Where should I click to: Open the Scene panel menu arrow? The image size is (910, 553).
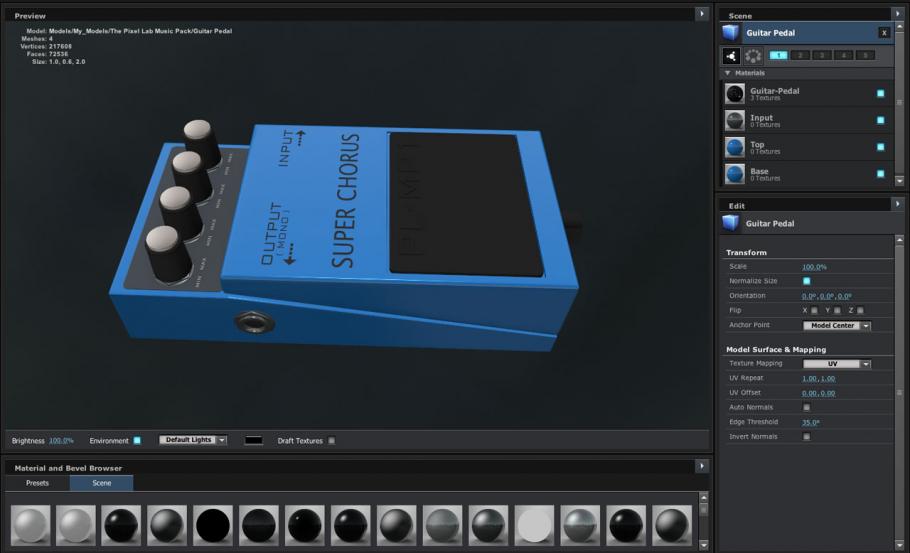(x=898, y=13)
